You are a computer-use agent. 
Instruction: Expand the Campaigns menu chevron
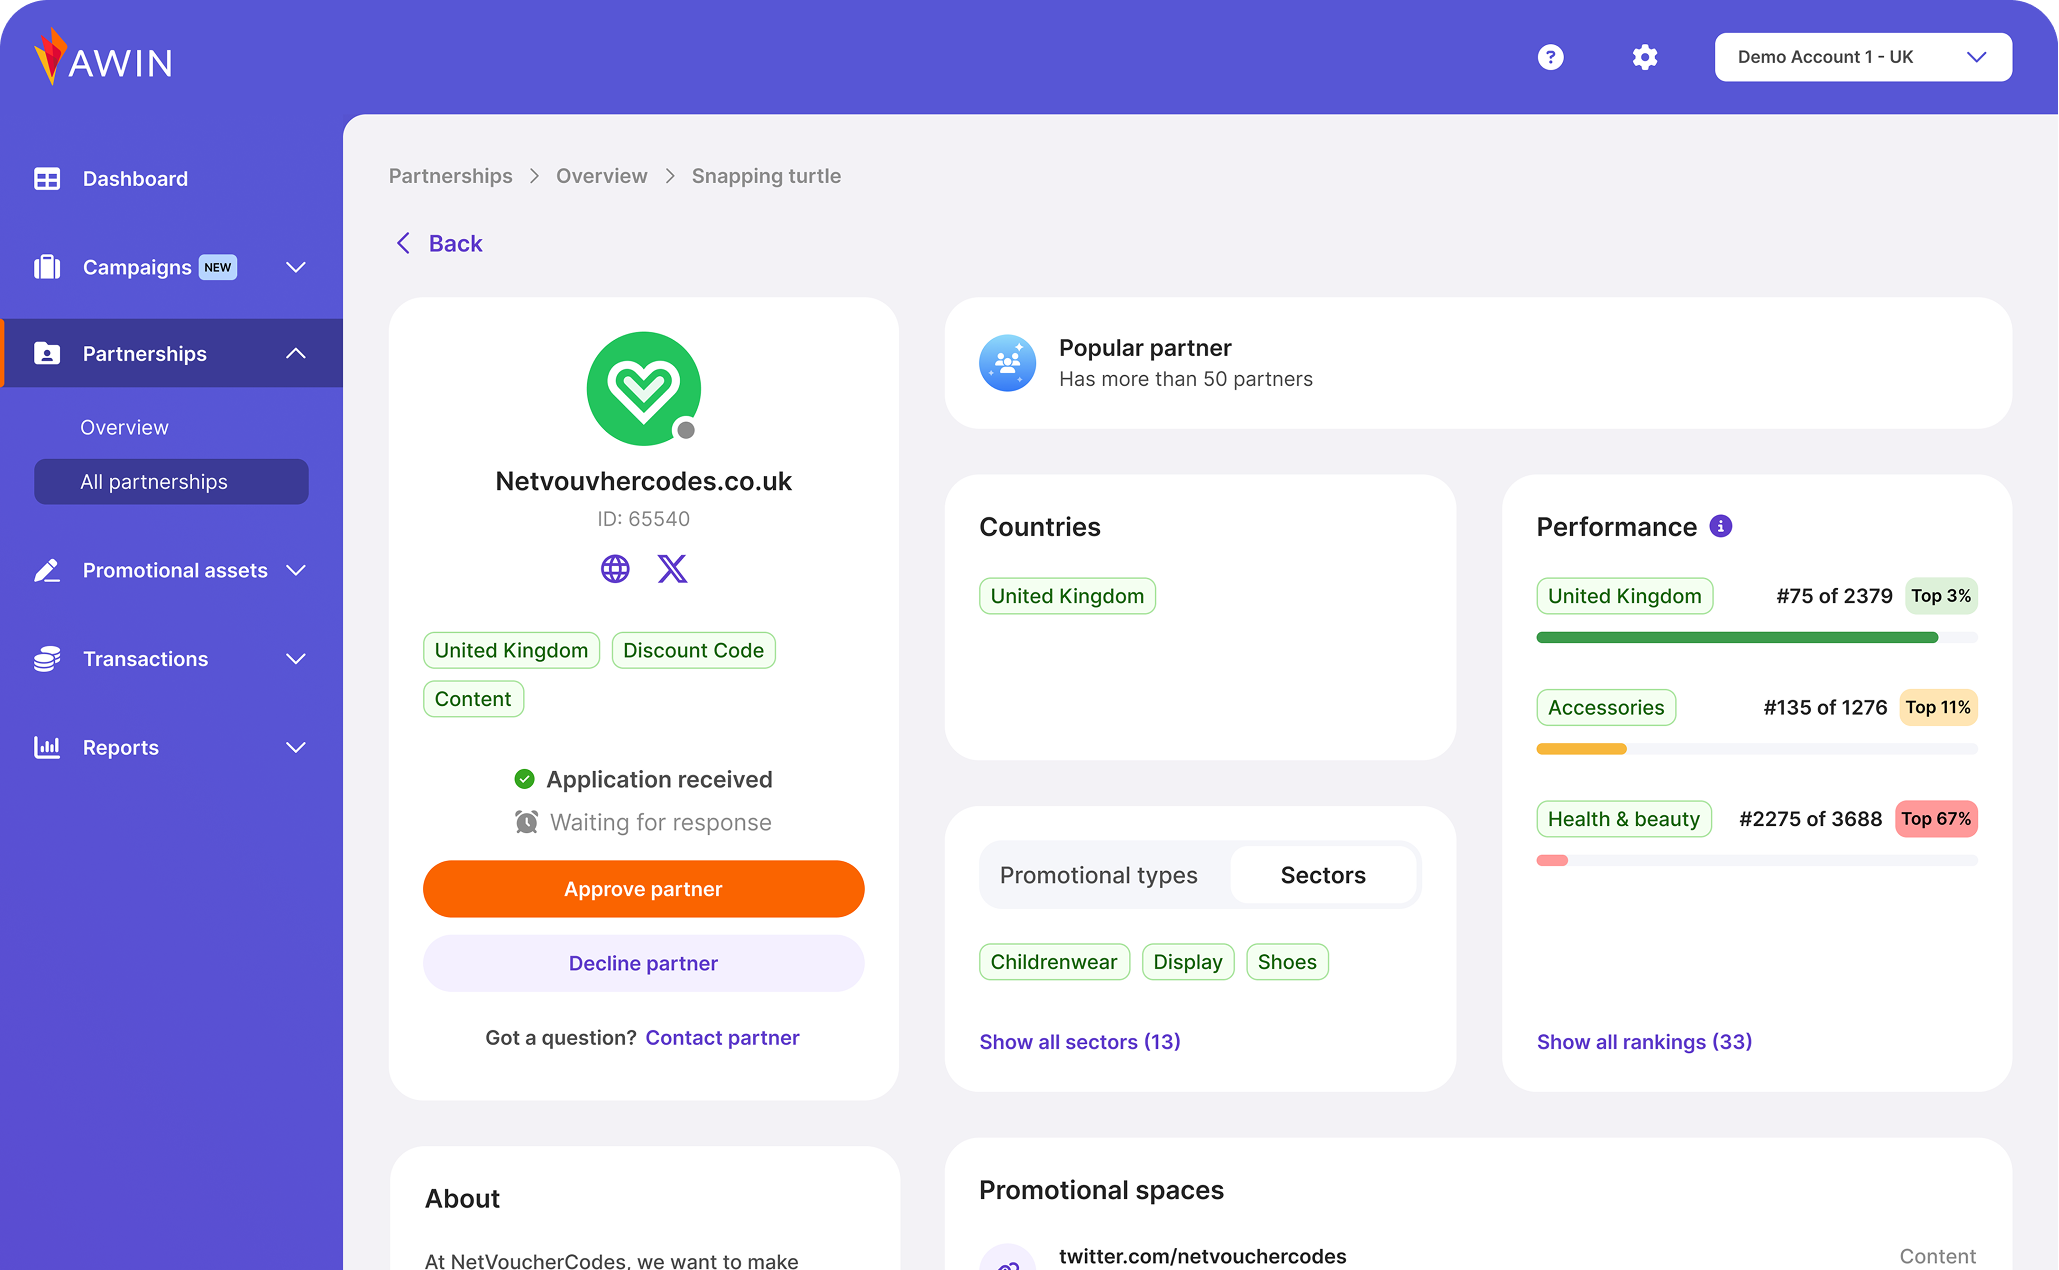point(295,267)
